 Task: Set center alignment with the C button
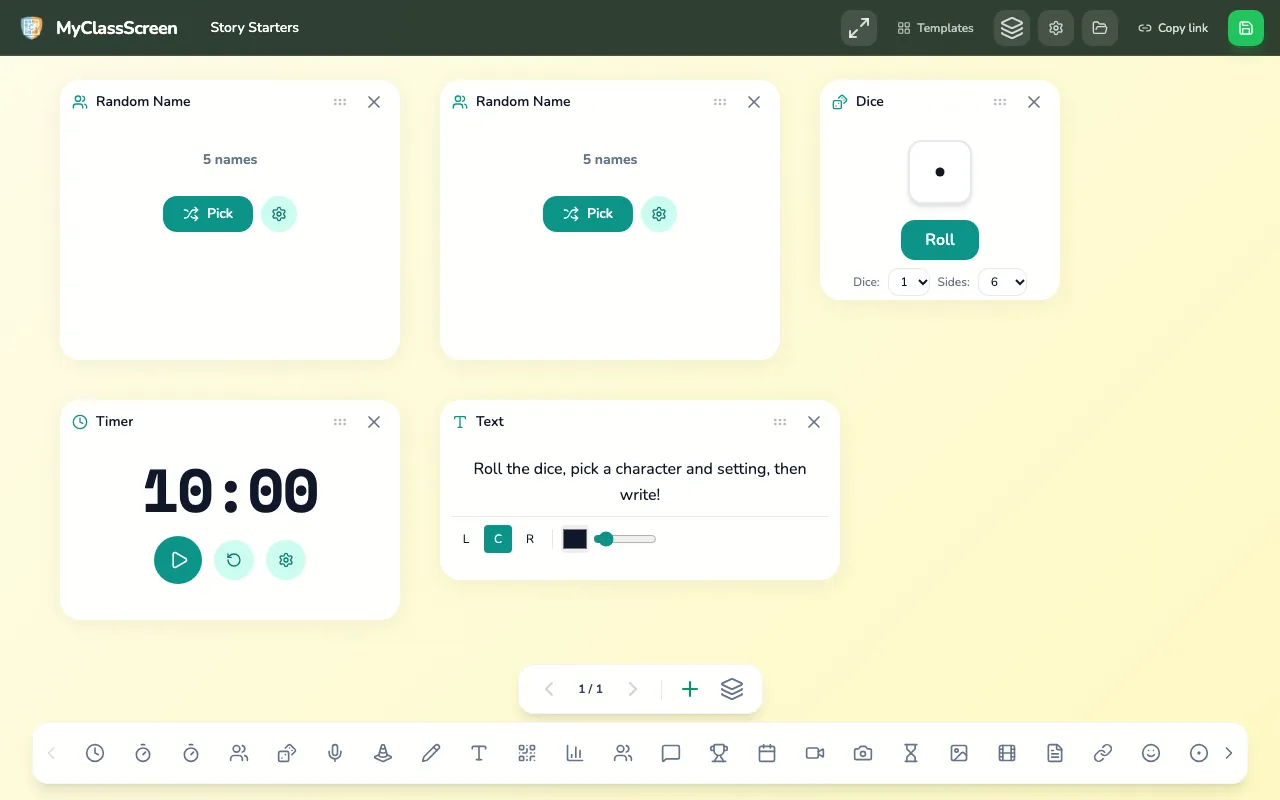click(498, 539)
